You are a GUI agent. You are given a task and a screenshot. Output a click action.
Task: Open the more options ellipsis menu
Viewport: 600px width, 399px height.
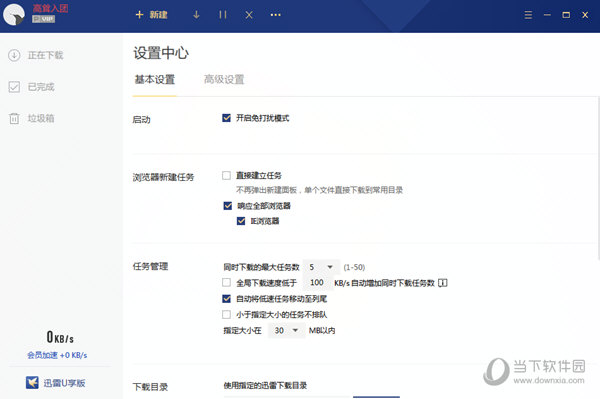[276, 15]
